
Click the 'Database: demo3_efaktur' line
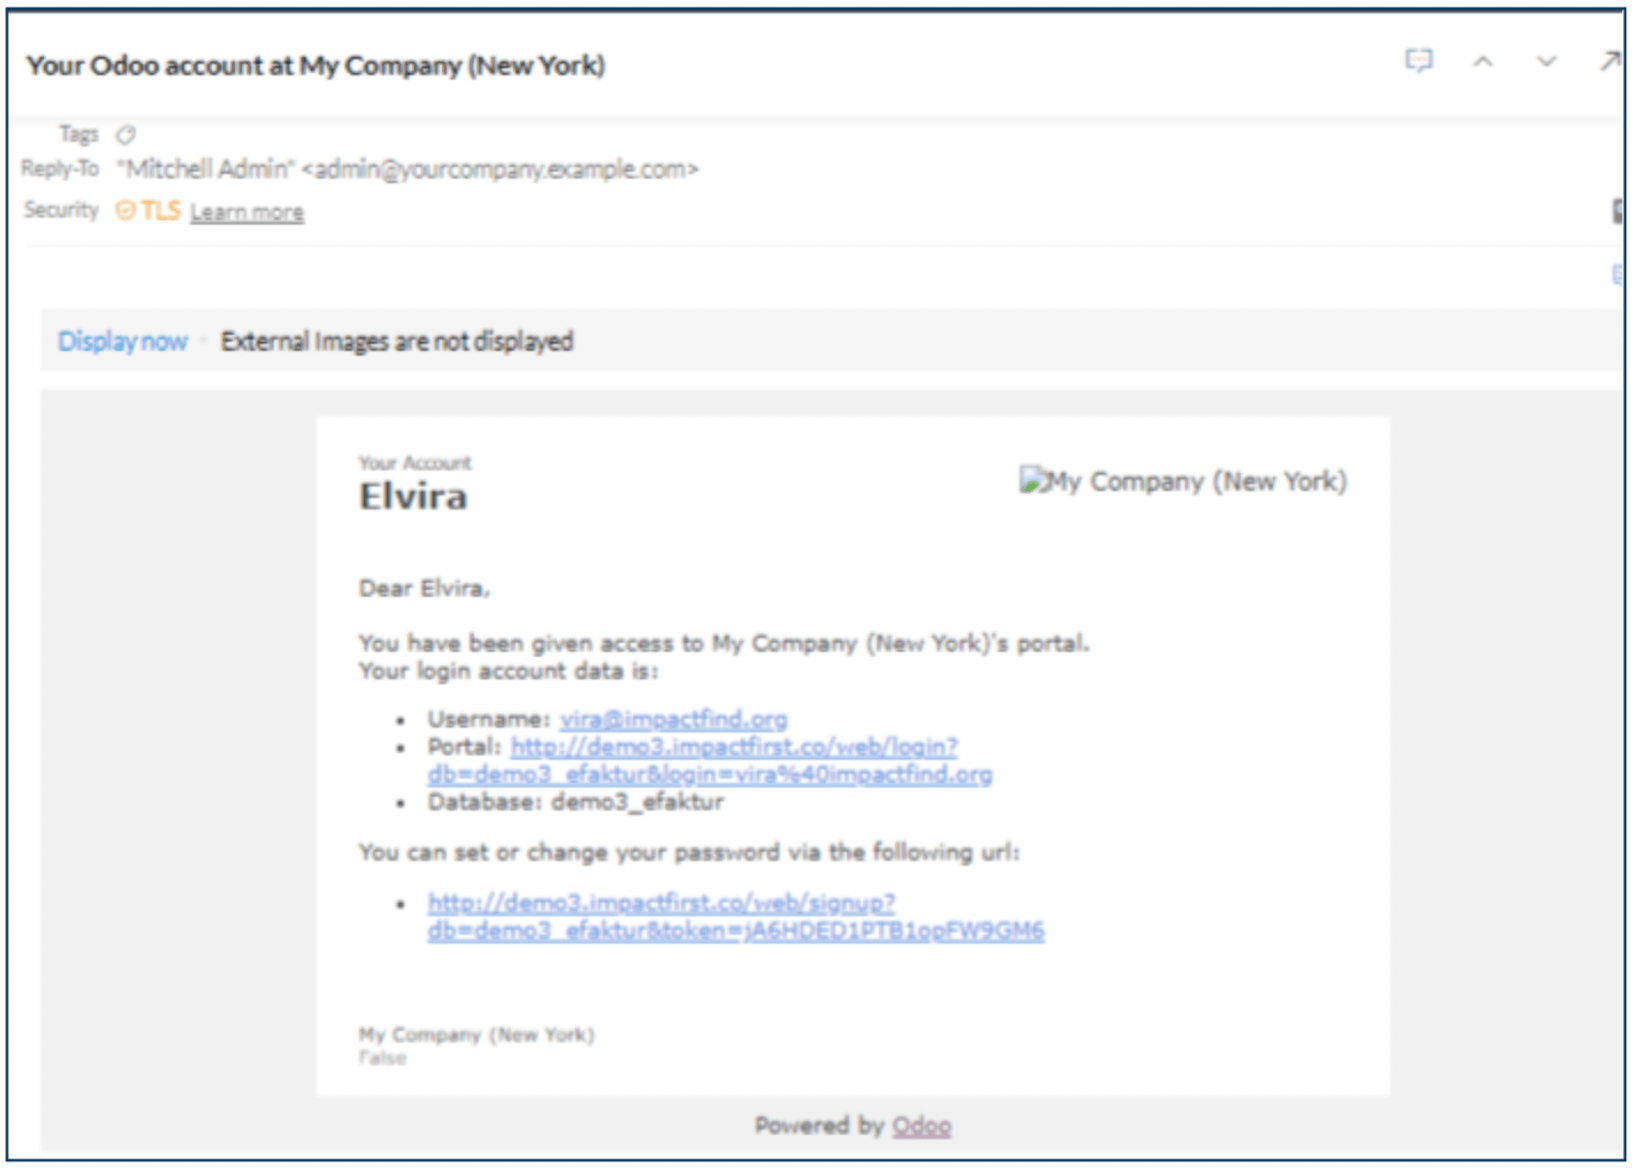coord(575,802)
